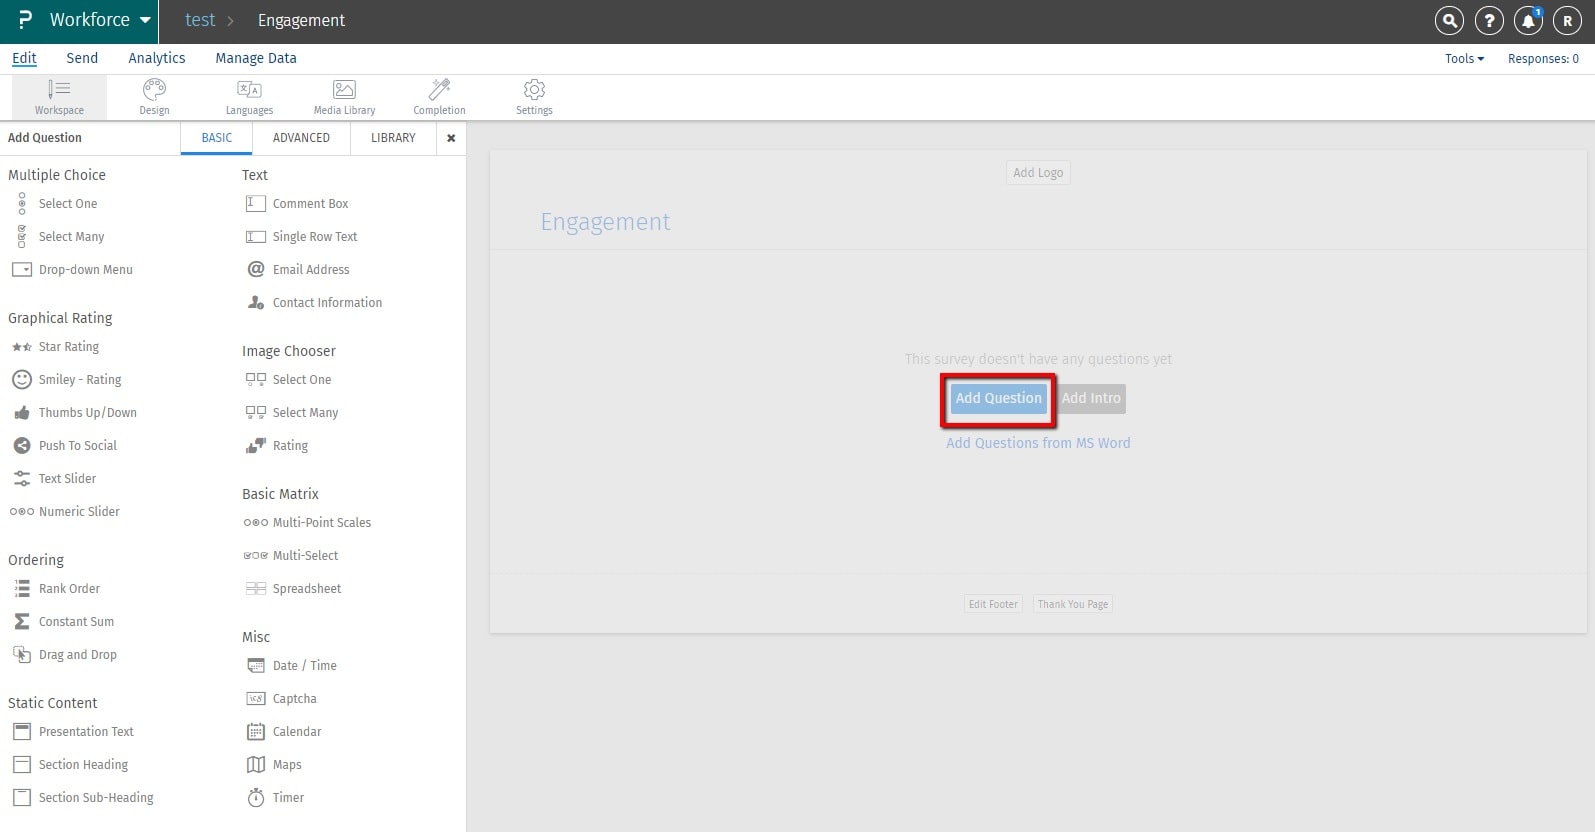The image size is (1595, 833).
Task: Add a Section Heading element
Action: click(x=70, y=765)
